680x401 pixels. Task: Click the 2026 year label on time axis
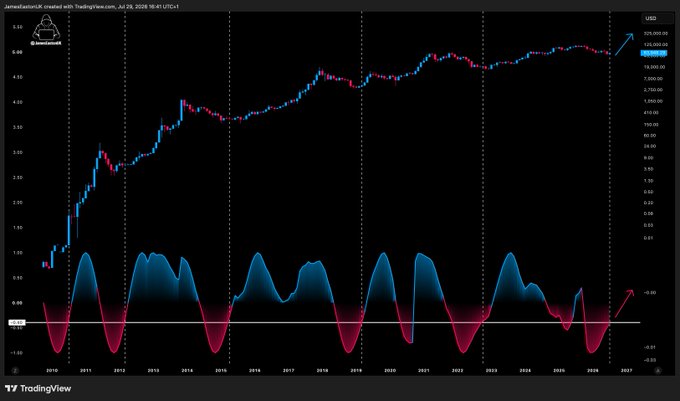point(593,371)
